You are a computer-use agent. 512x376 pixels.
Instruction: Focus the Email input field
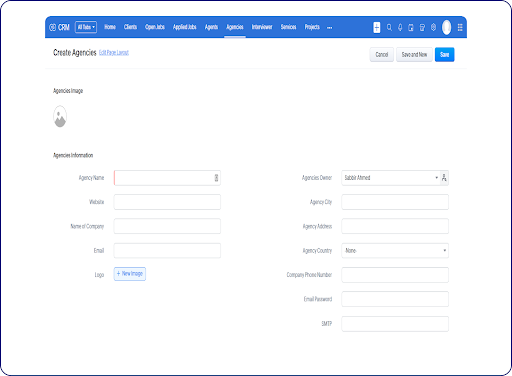[x=167, y=251]
